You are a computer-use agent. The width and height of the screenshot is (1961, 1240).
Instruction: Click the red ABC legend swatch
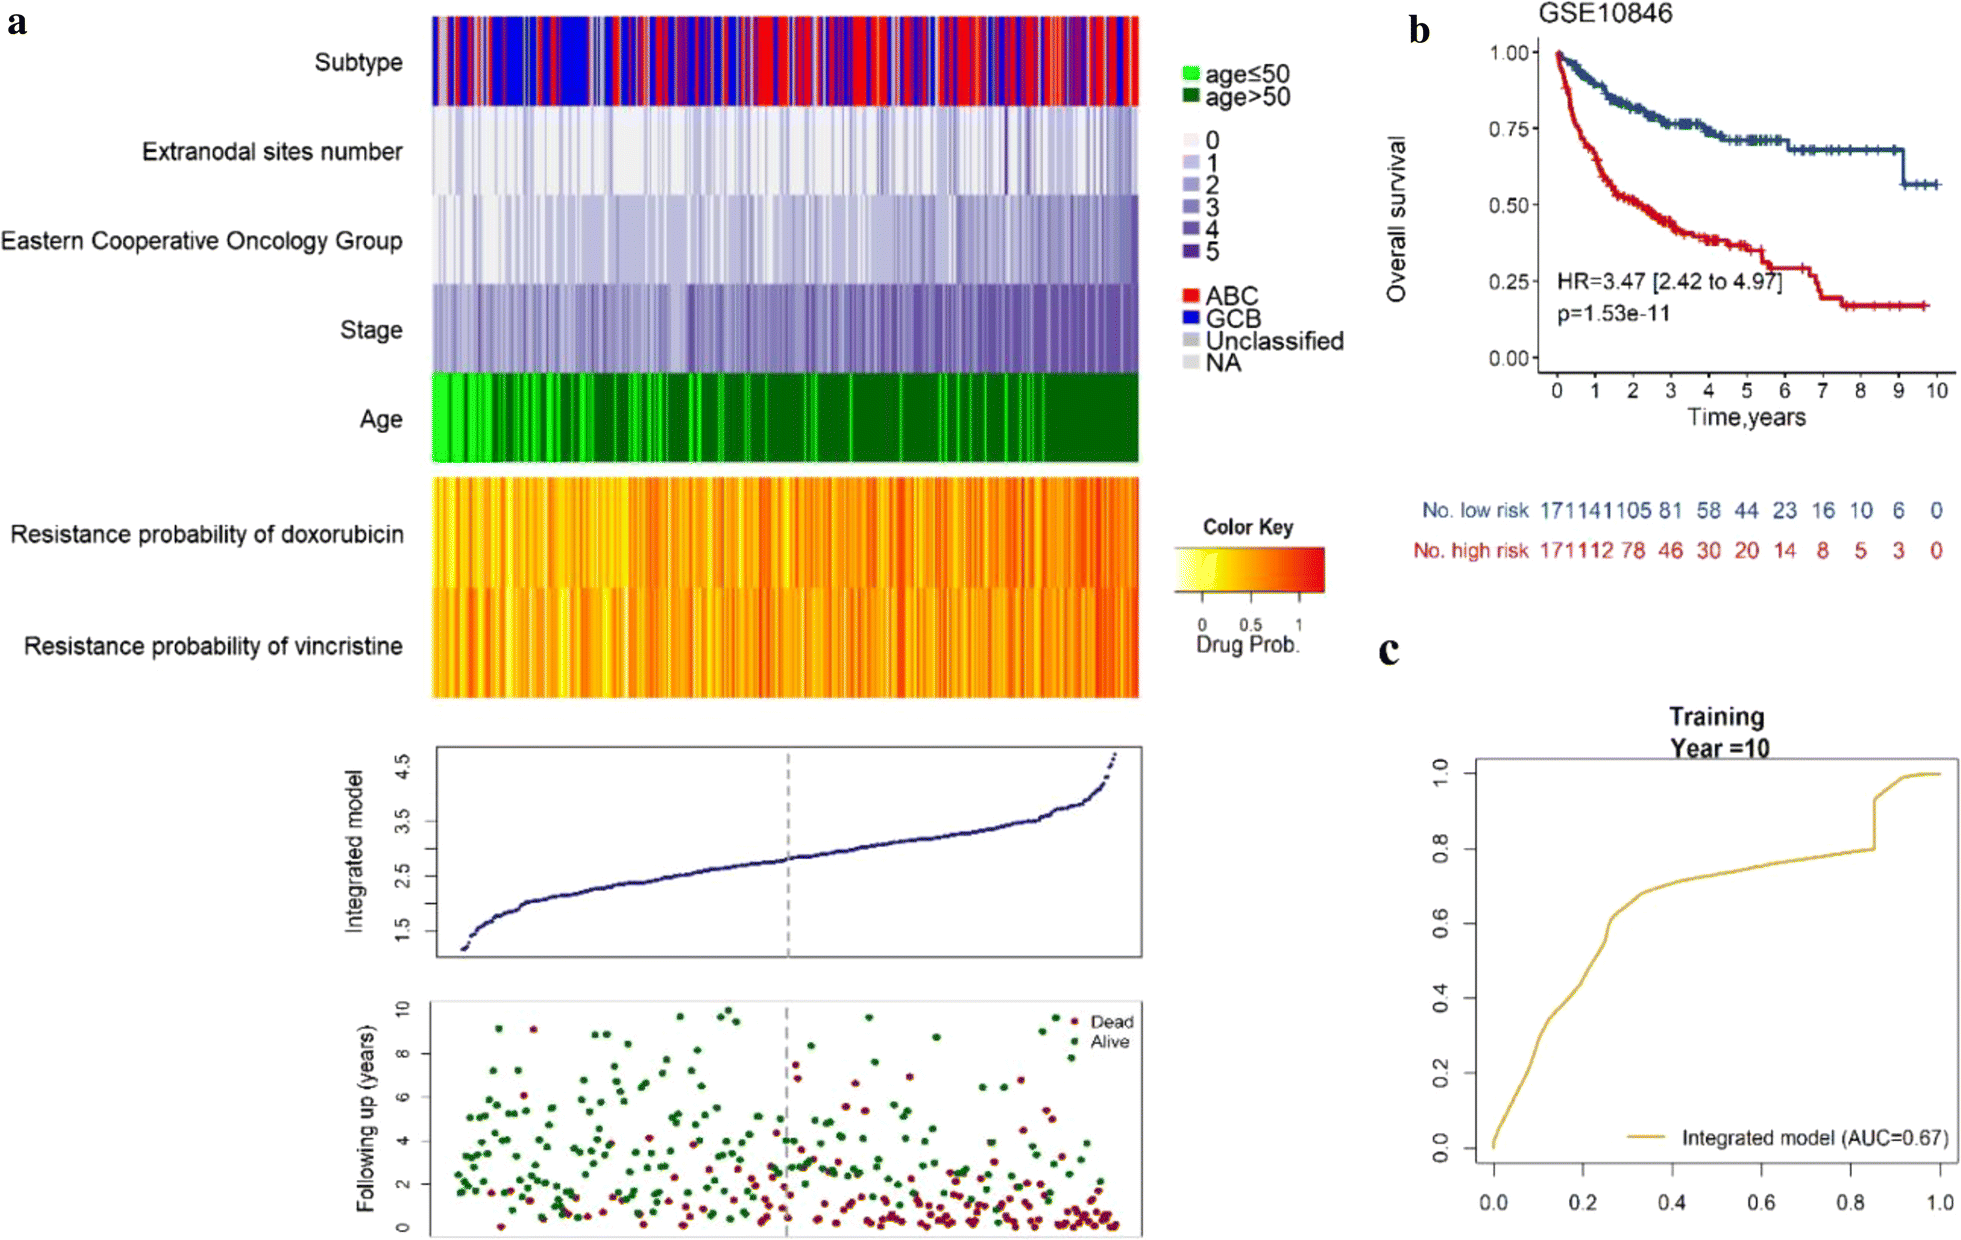coord(1190,295)
